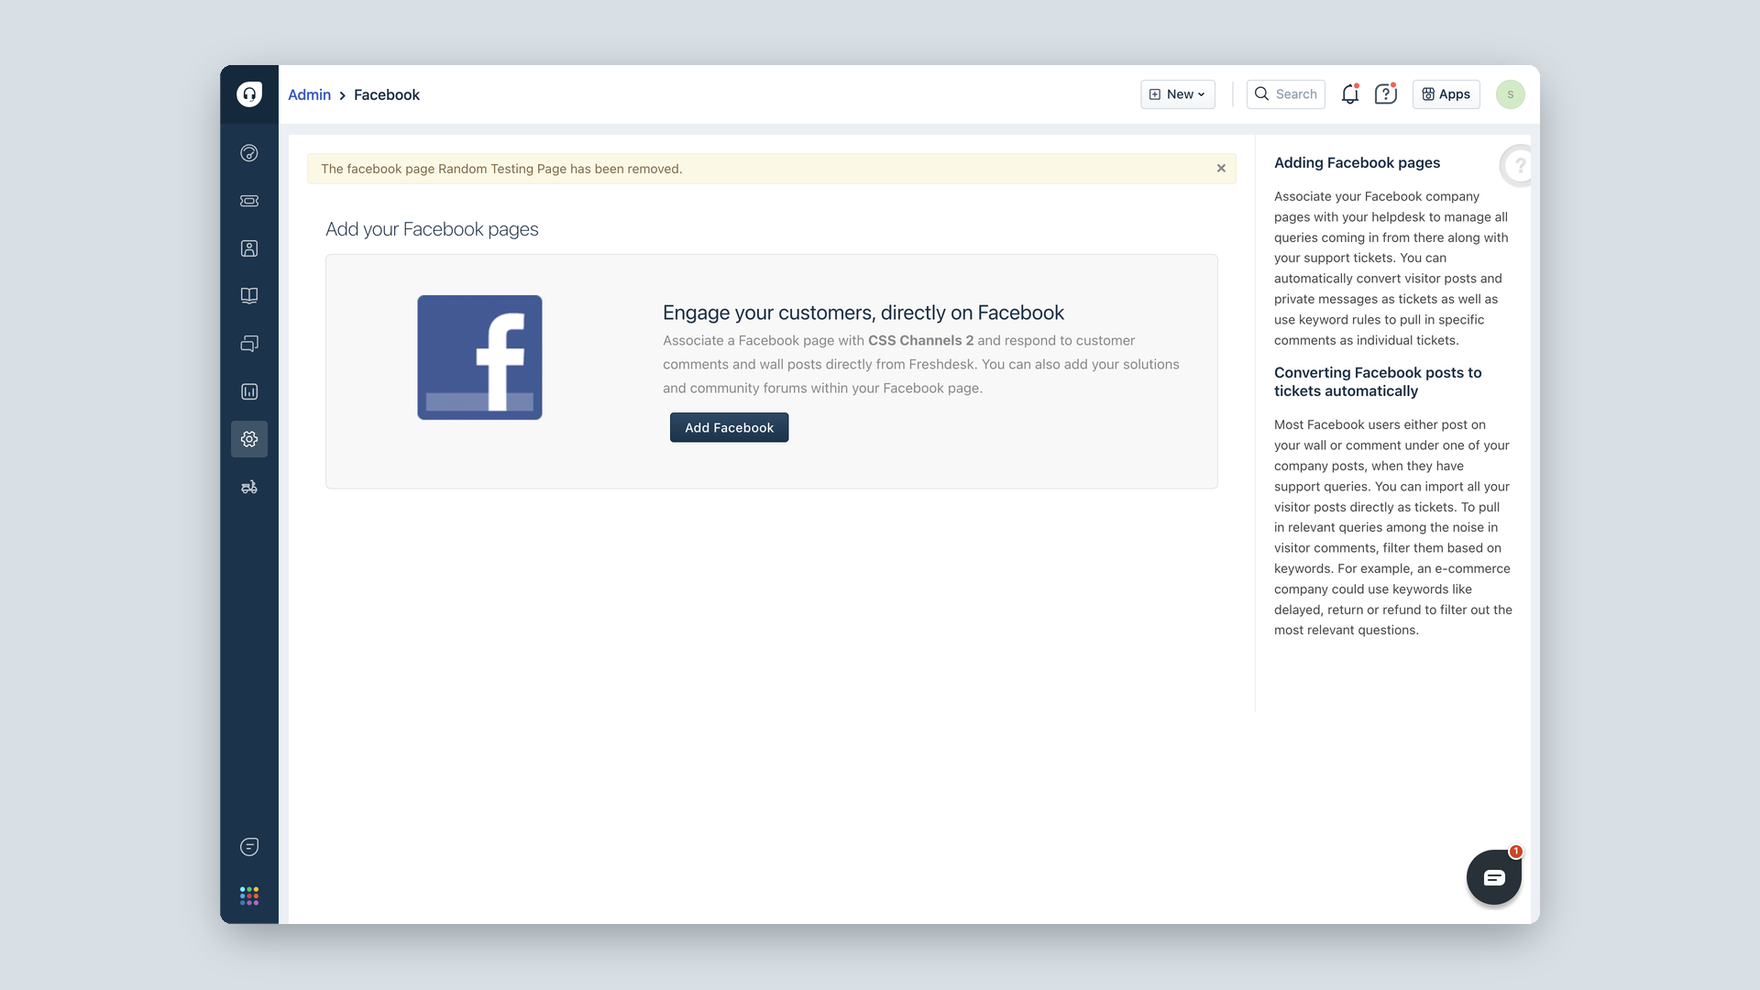This screenshot has width=1760, height=990.
Task: Open the colorful app switcher grid
Action: pos(249,895)
